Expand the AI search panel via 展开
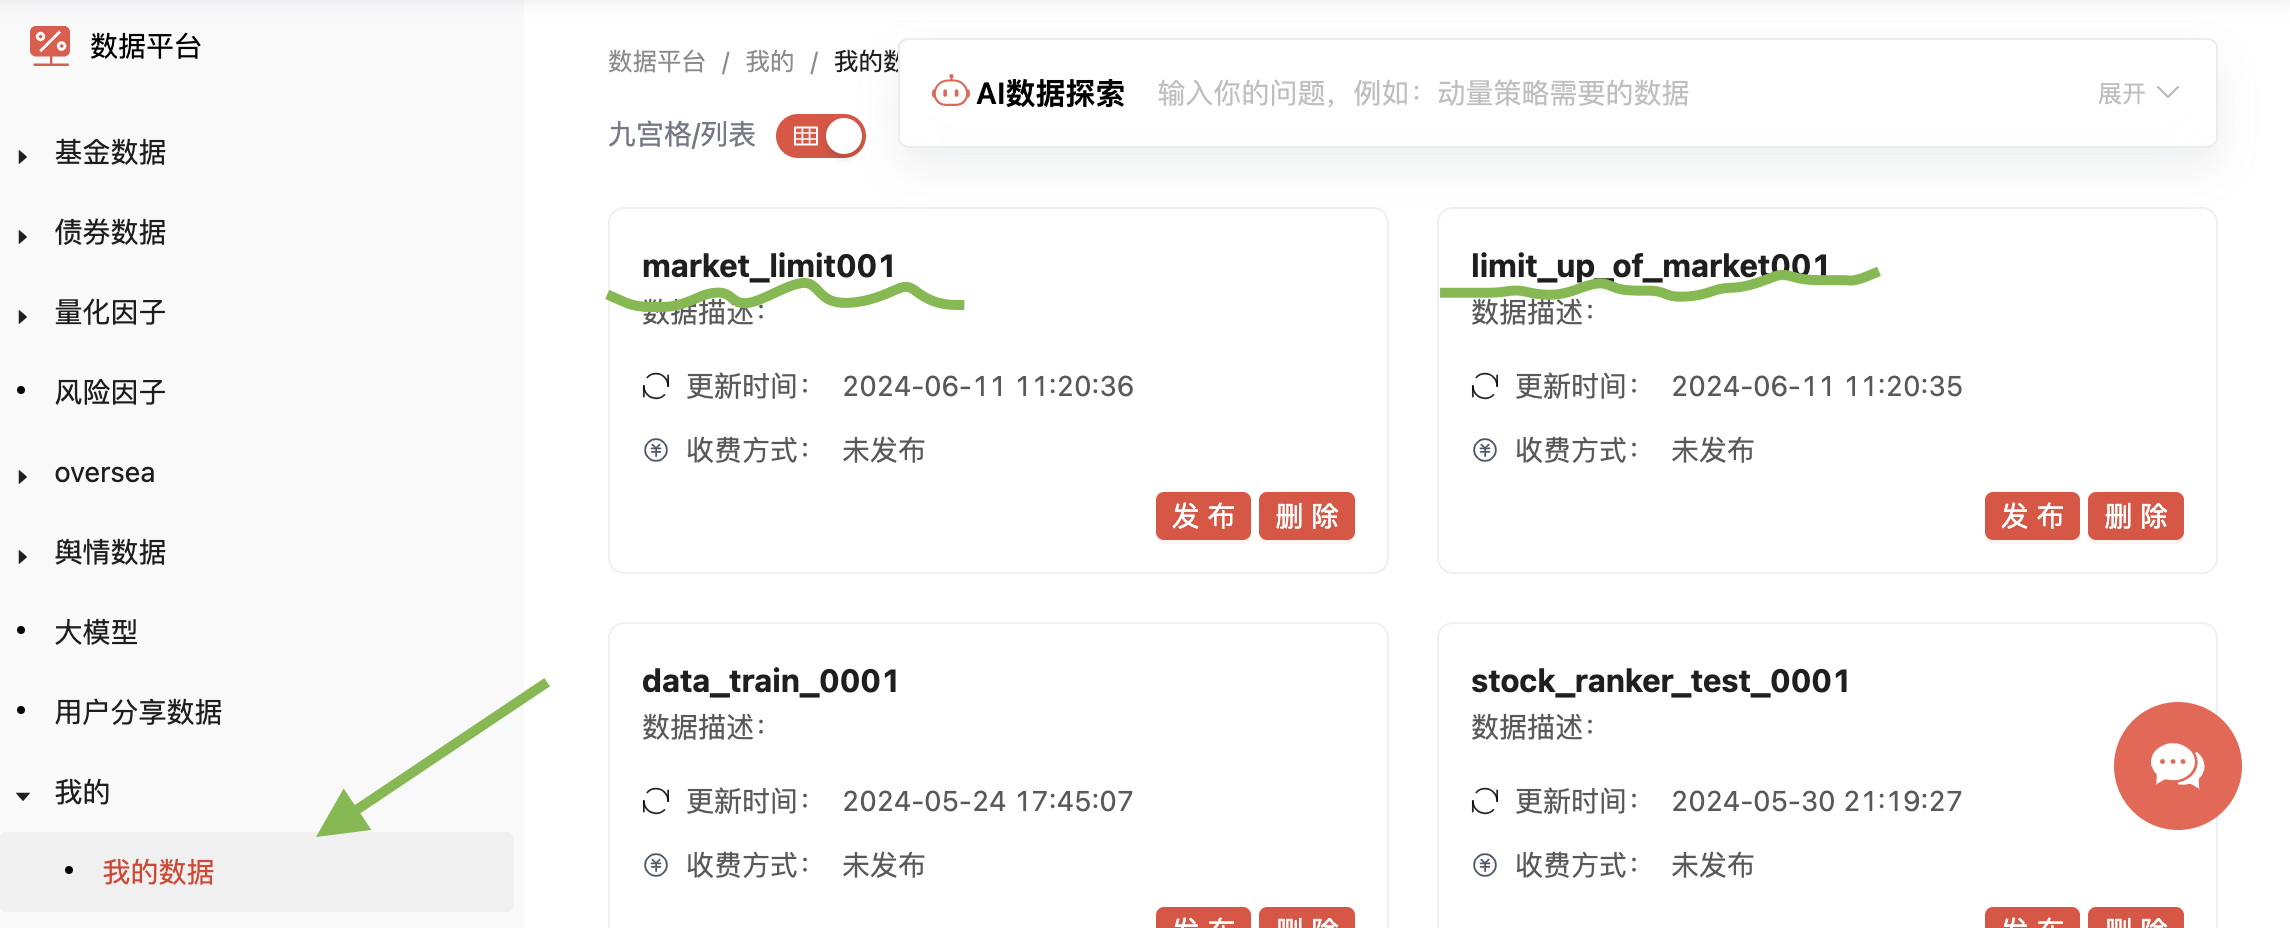Viewport: 2290px width, 928px height. [x=2137, y=93]
